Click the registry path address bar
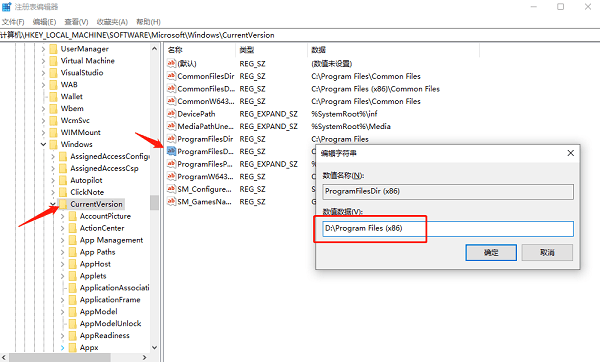 300,35
